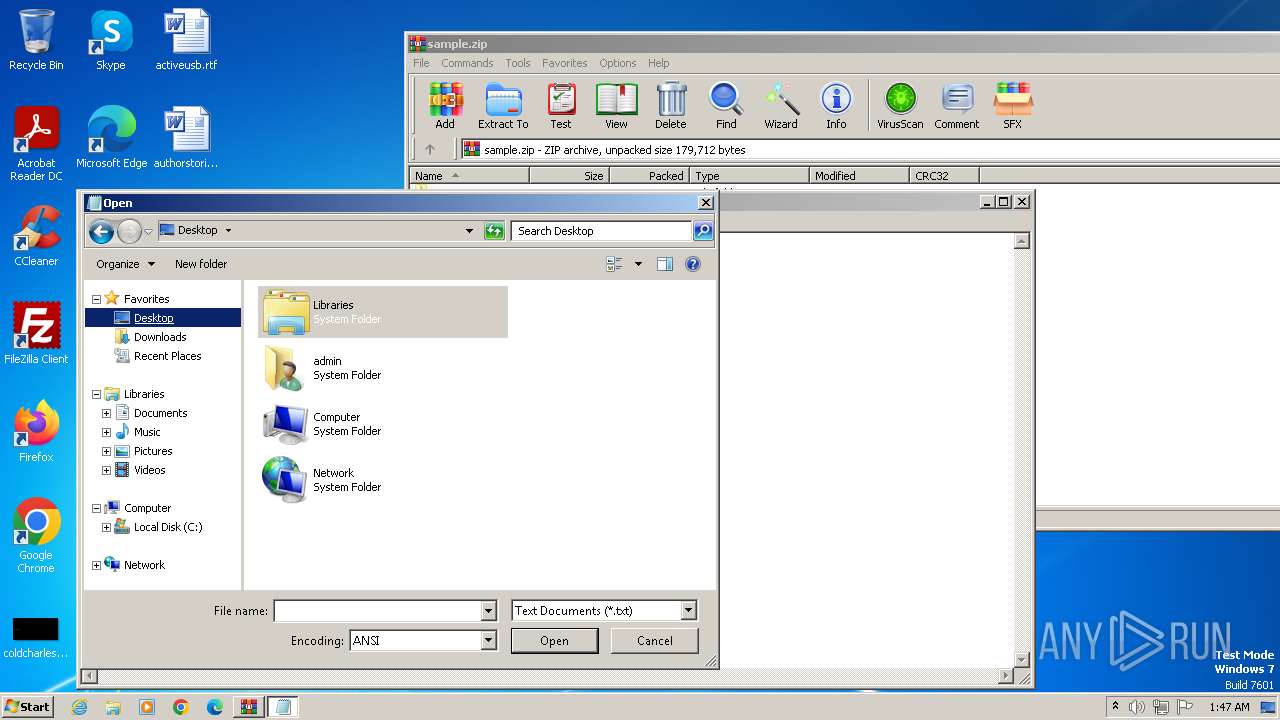Expand the Network tree node
This screenshot has width=1280, height=720.
(96, 565)
